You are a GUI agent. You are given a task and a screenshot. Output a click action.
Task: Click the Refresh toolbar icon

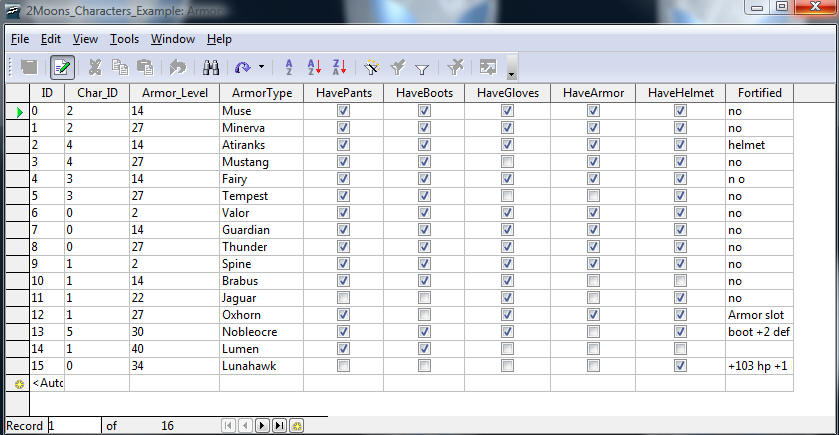pos(241,67)
